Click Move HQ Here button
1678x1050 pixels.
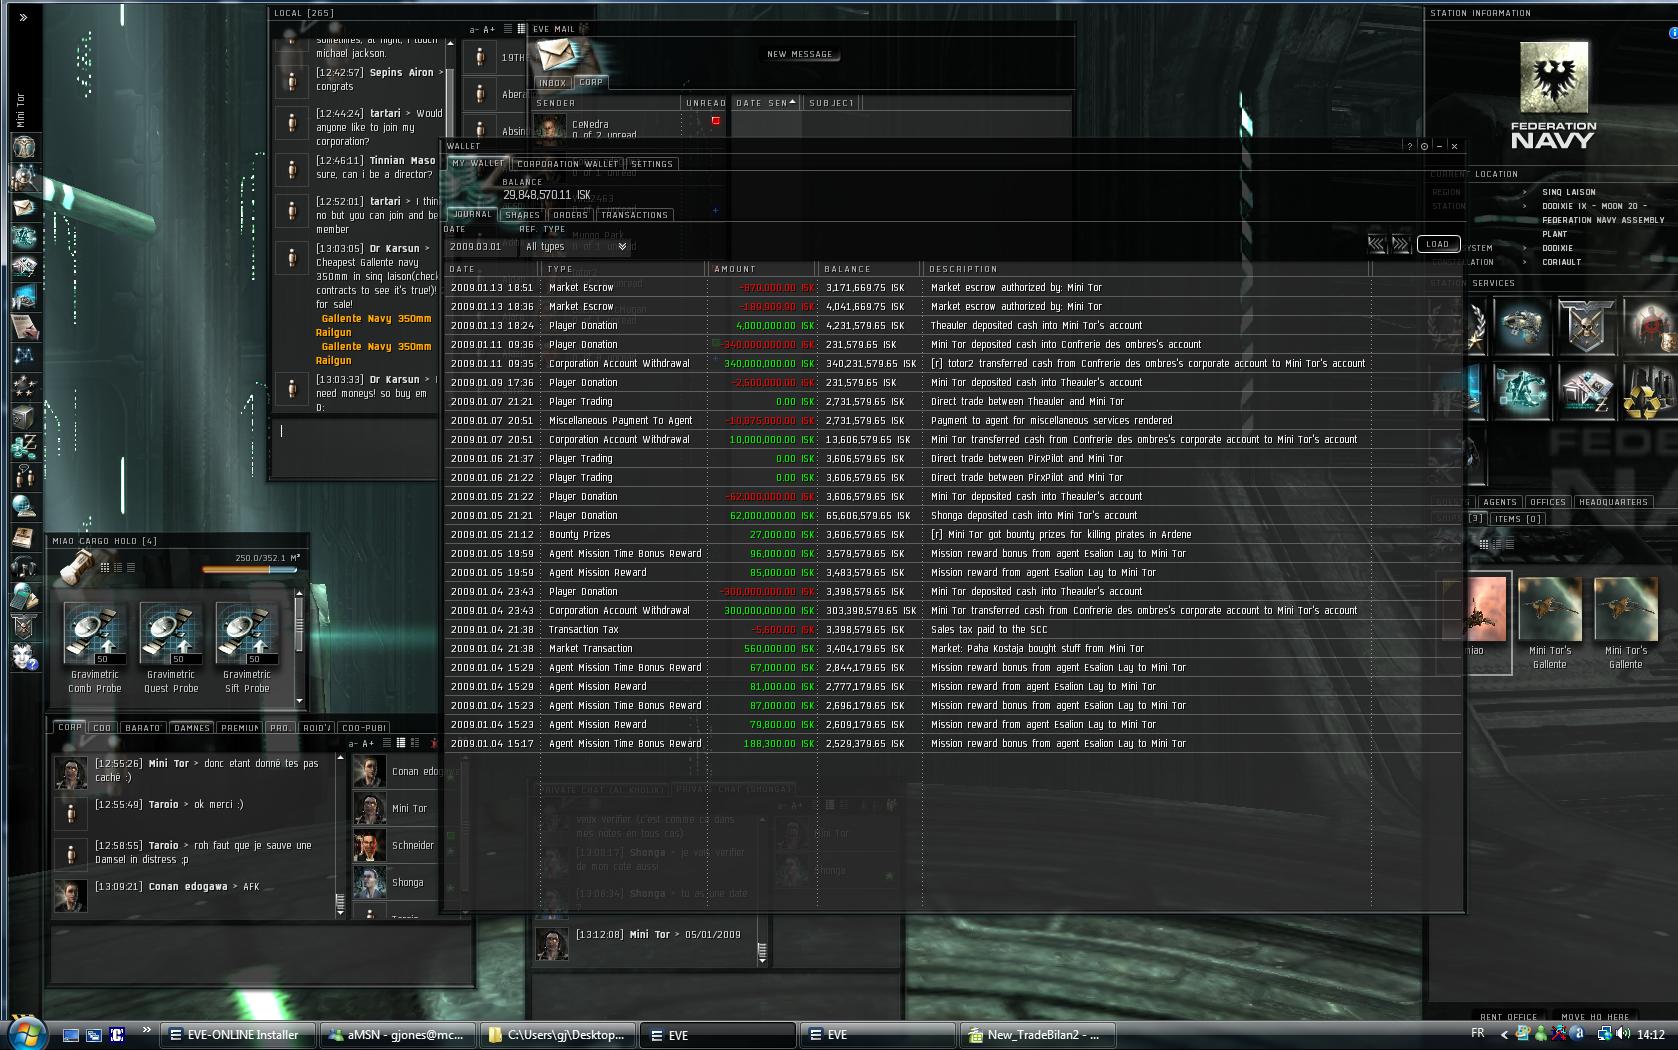1595,1017
